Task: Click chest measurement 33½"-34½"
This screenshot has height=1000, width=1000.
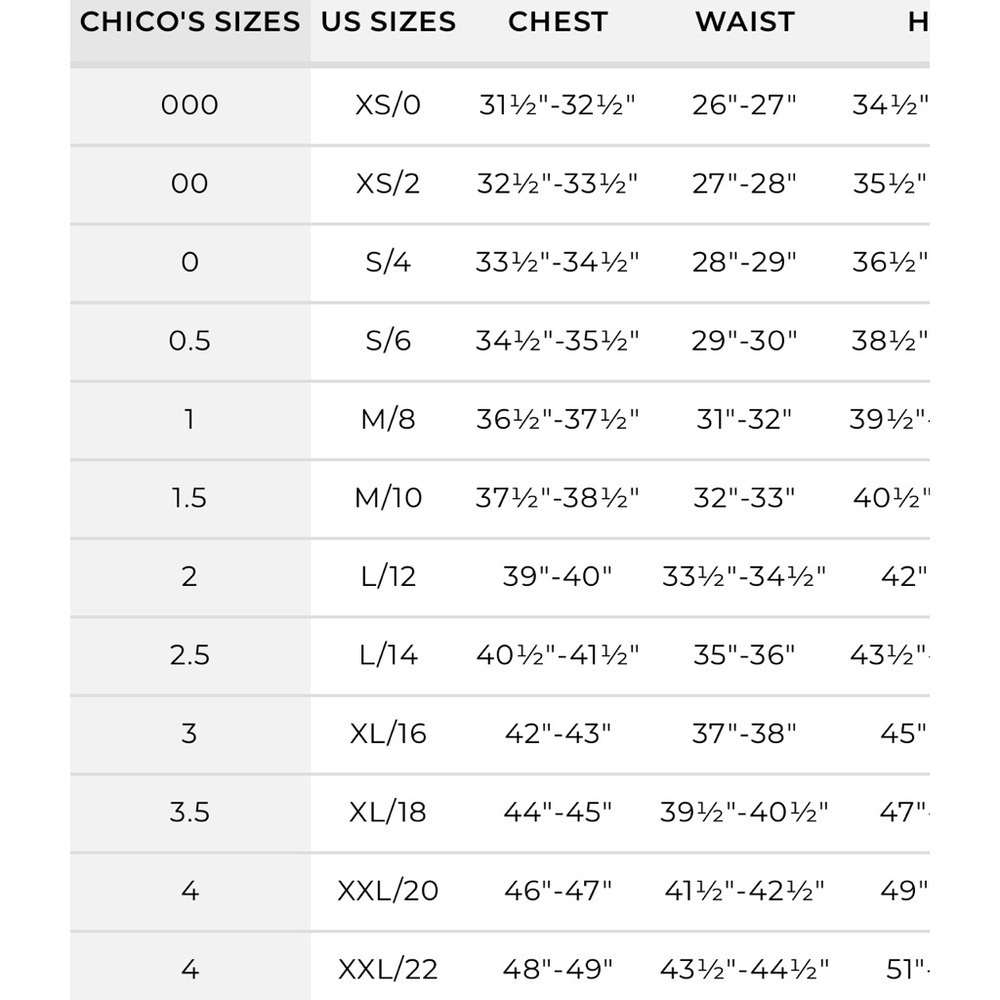Action: [557, 262]
